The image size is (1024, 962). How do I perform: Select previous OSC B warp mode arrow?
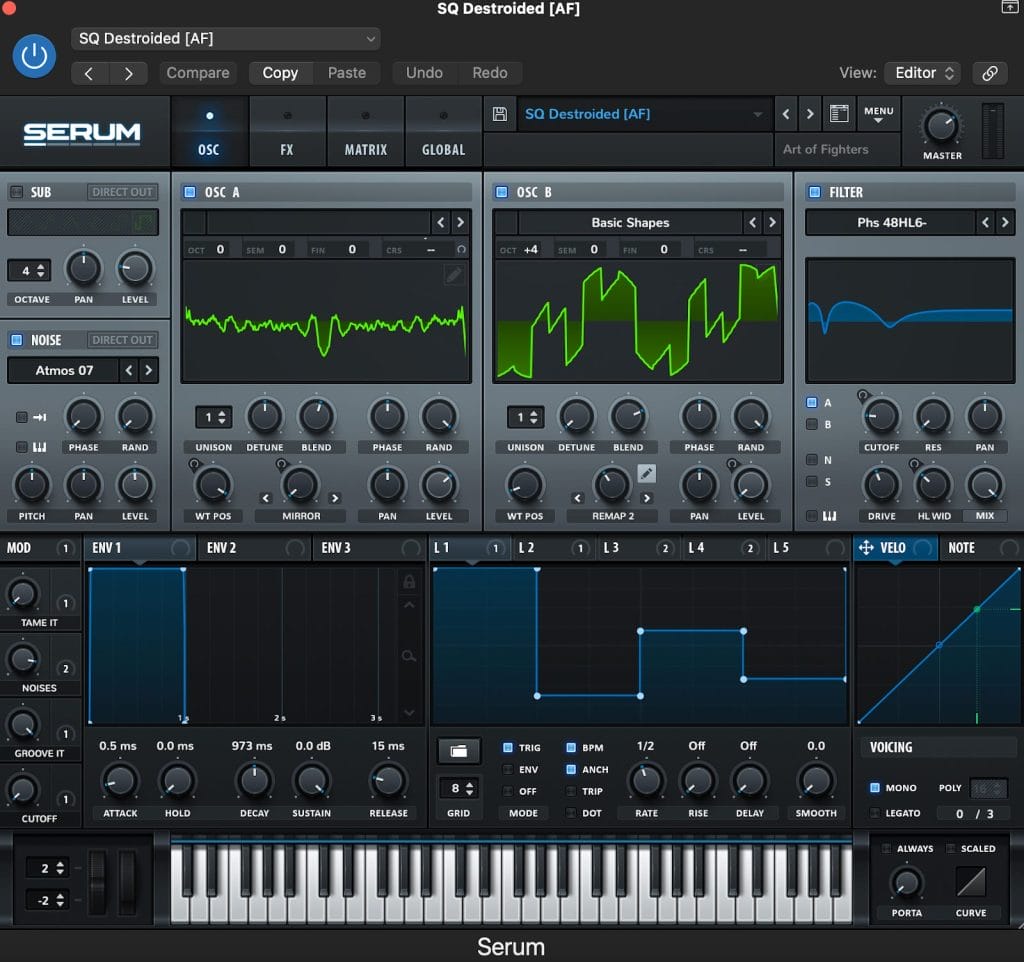tap(577, 498)
